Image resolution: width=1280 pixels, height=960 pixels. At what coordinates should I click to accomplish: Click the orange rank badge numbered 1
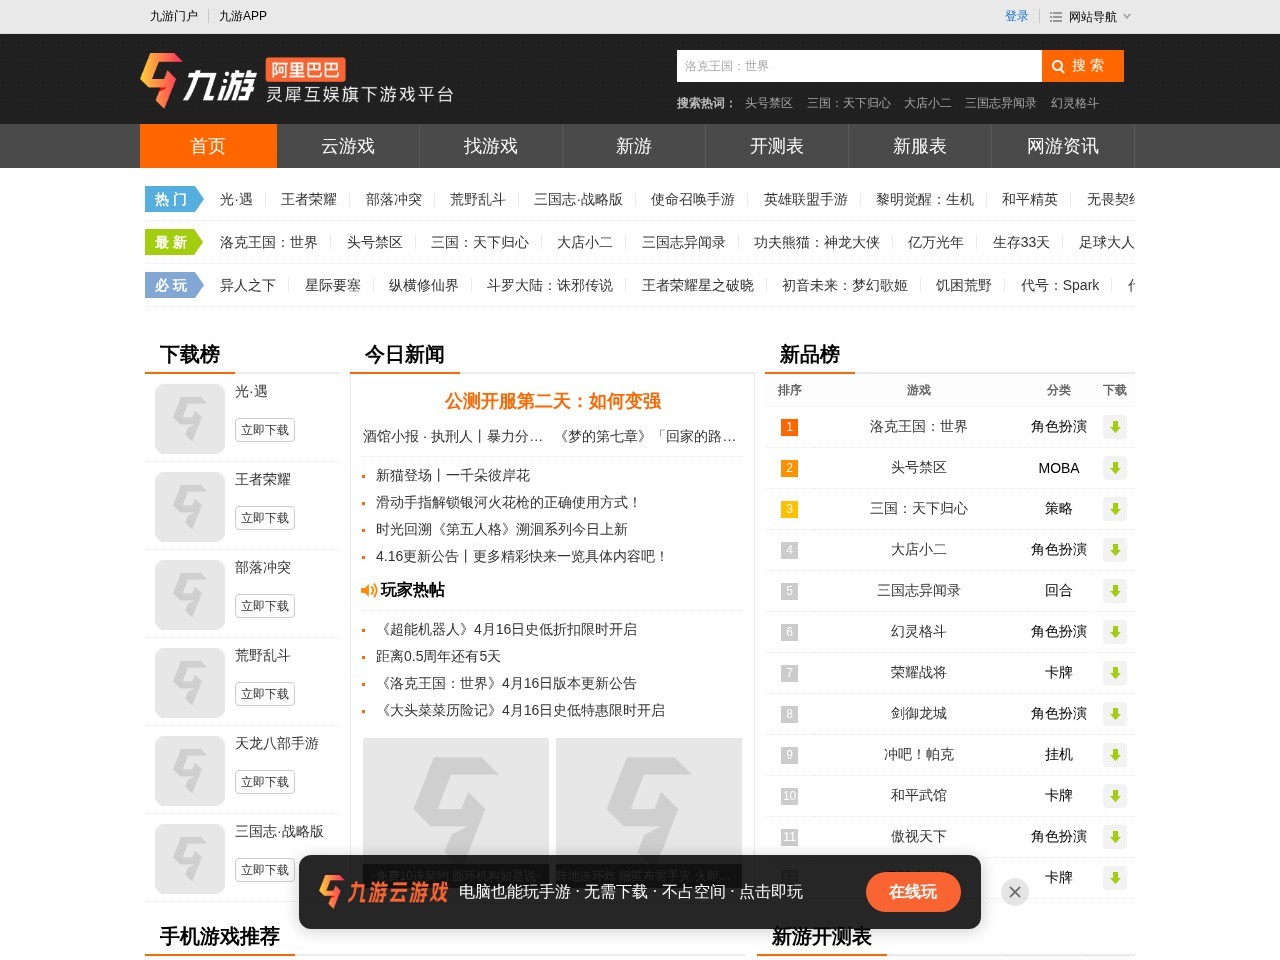coord(789,427)
